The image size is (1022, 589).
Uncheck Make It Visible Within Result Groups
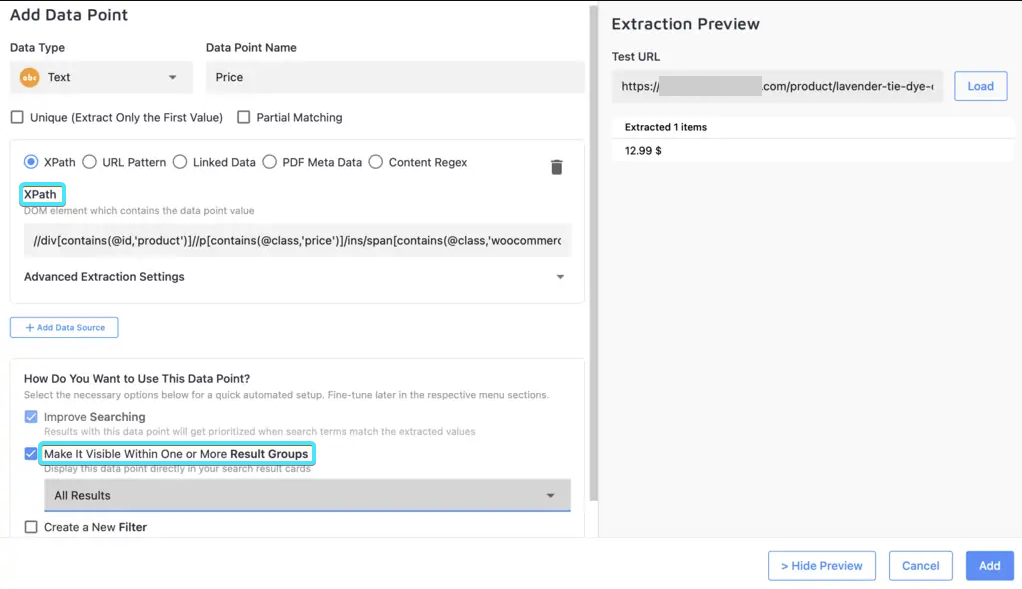31,454
